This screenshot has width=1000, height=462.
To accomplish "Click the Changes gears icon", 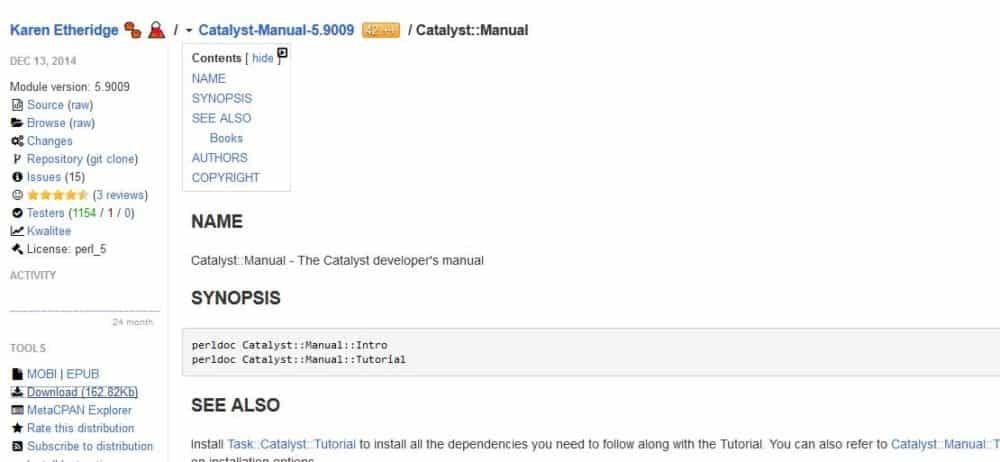I will (x=17, y=141).
